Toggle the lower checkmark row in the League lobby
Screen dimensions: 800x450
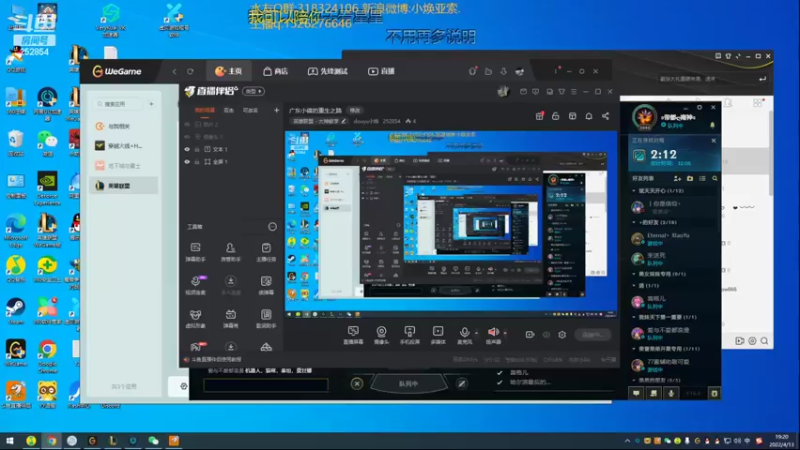(x=499, y=382)
